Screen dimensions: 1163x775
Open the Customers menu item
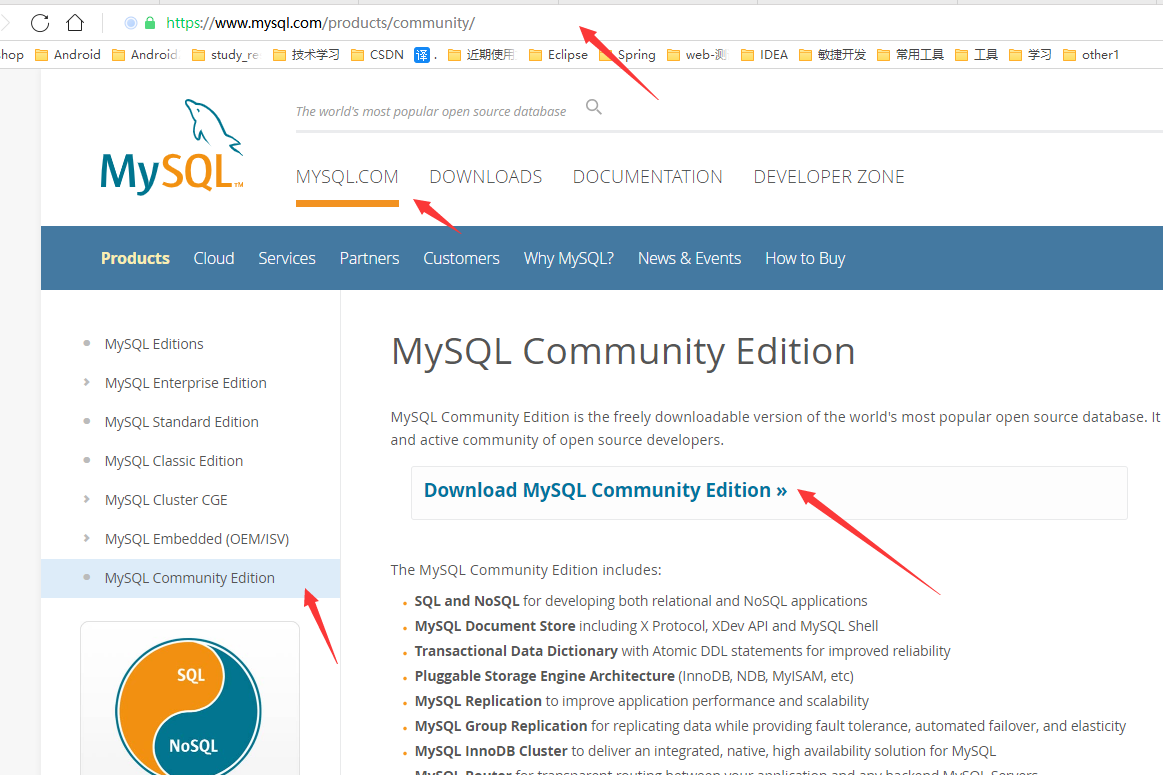point(461,258)
